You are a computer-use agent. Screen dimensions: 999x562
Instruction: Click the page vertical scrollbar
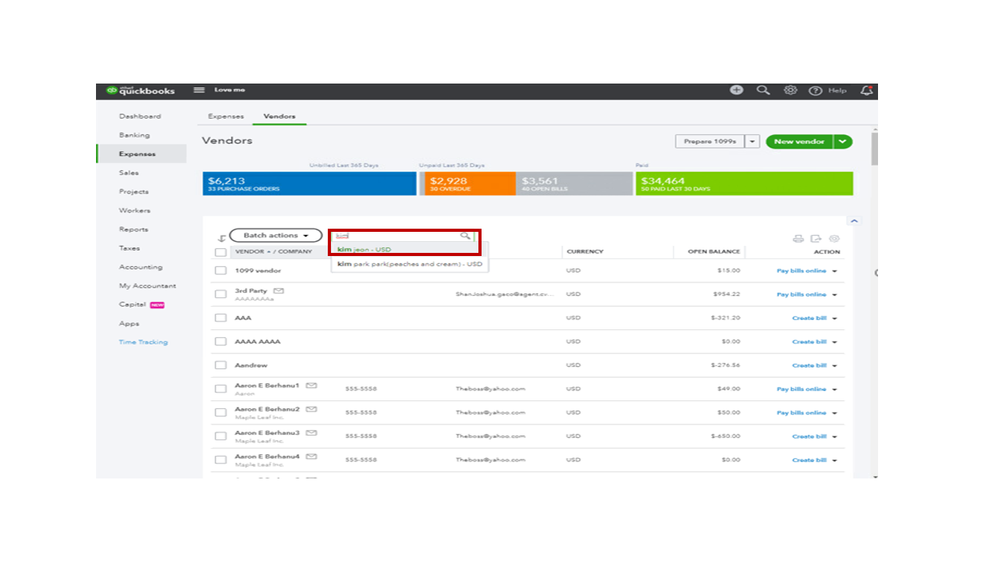click(x=875, y=148)
